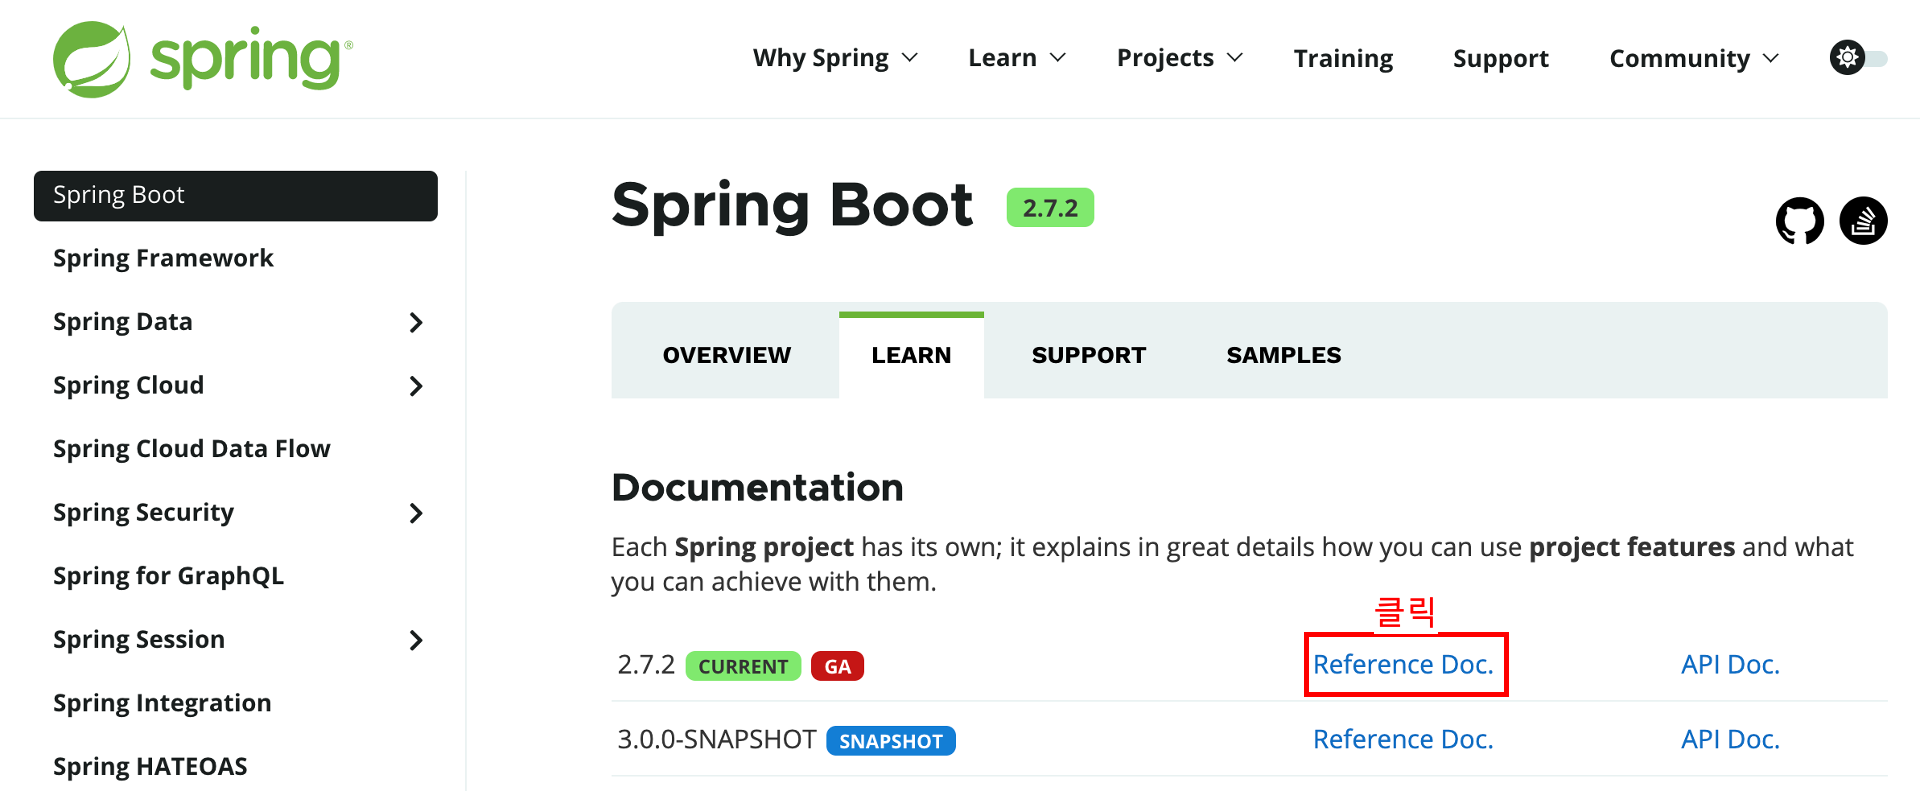
Task: Open API Doc. for version 2.7.2
Action: click(x=1730, y=664)
